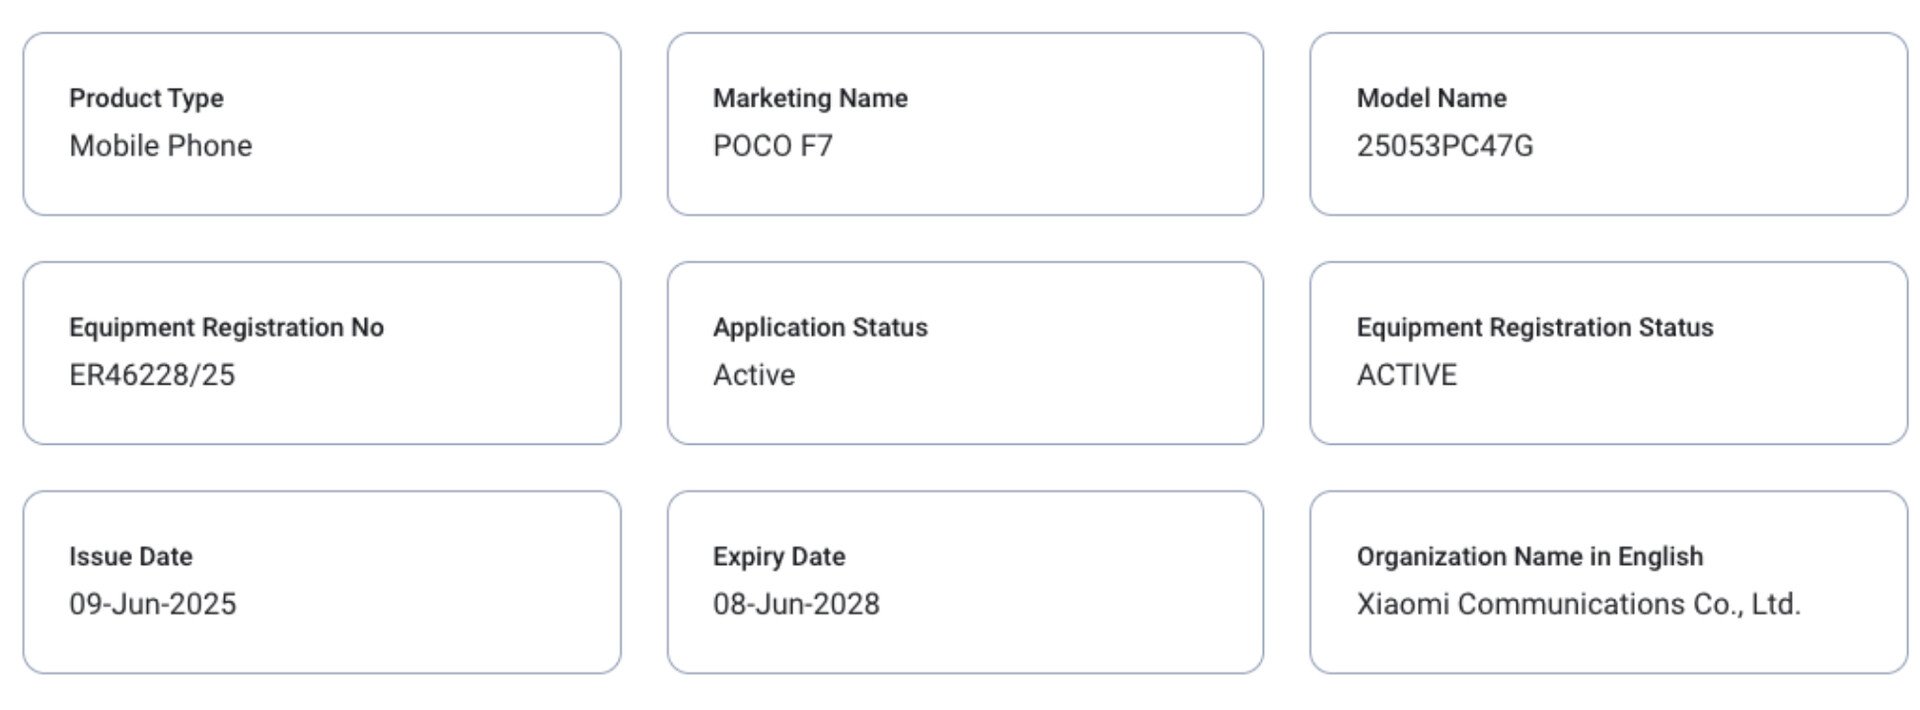Select the 'POCO F7' marketing name value
Screen dimensions: 1920x710
pyautogui.click(x=772, y=146)
